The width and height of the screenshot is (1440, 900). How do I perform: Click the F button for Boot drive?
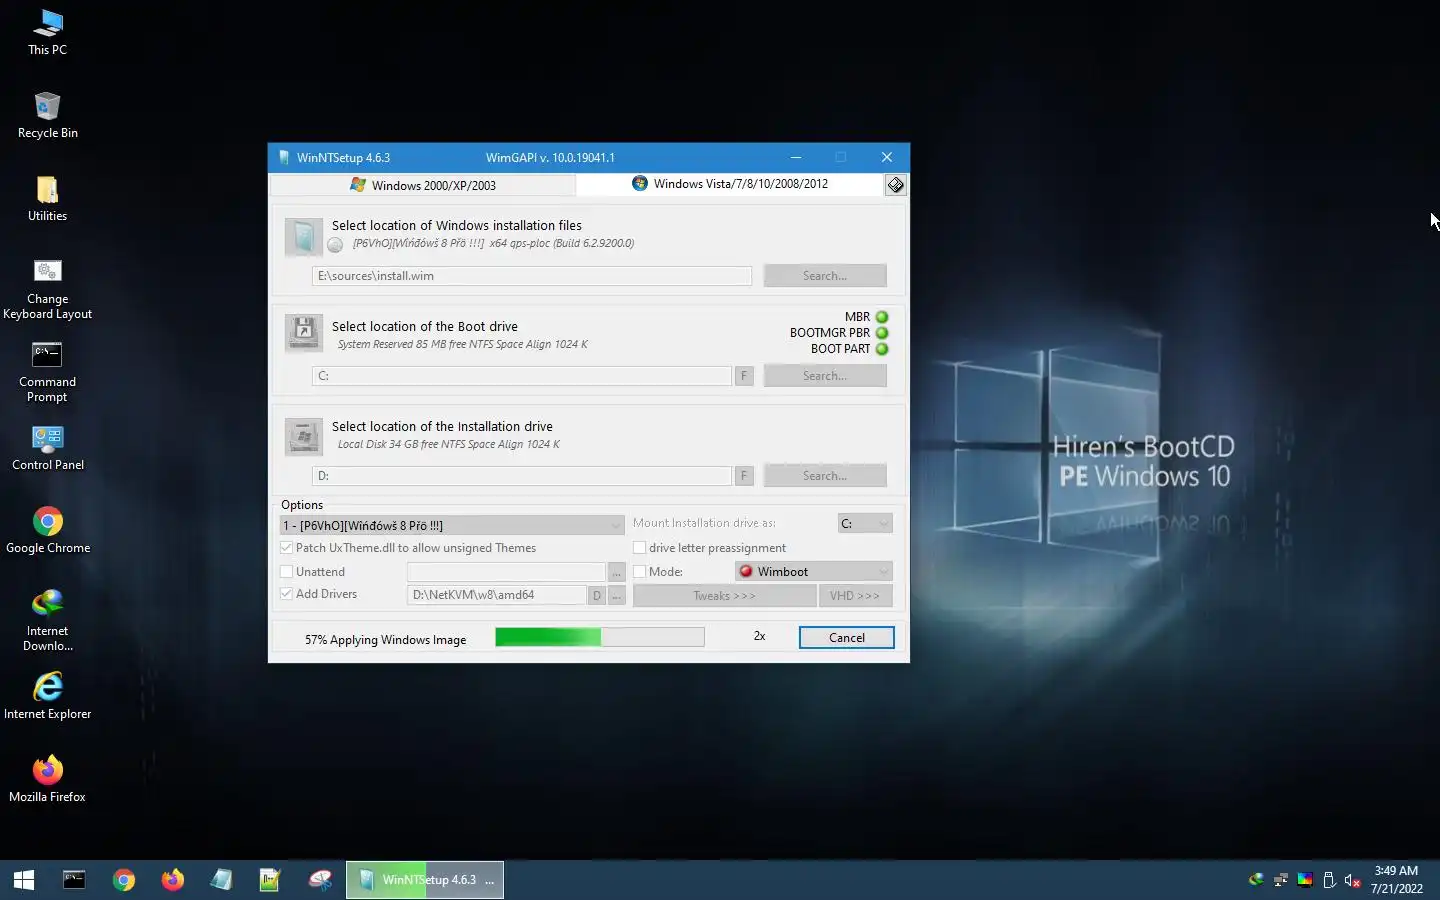tap(744, 376)
